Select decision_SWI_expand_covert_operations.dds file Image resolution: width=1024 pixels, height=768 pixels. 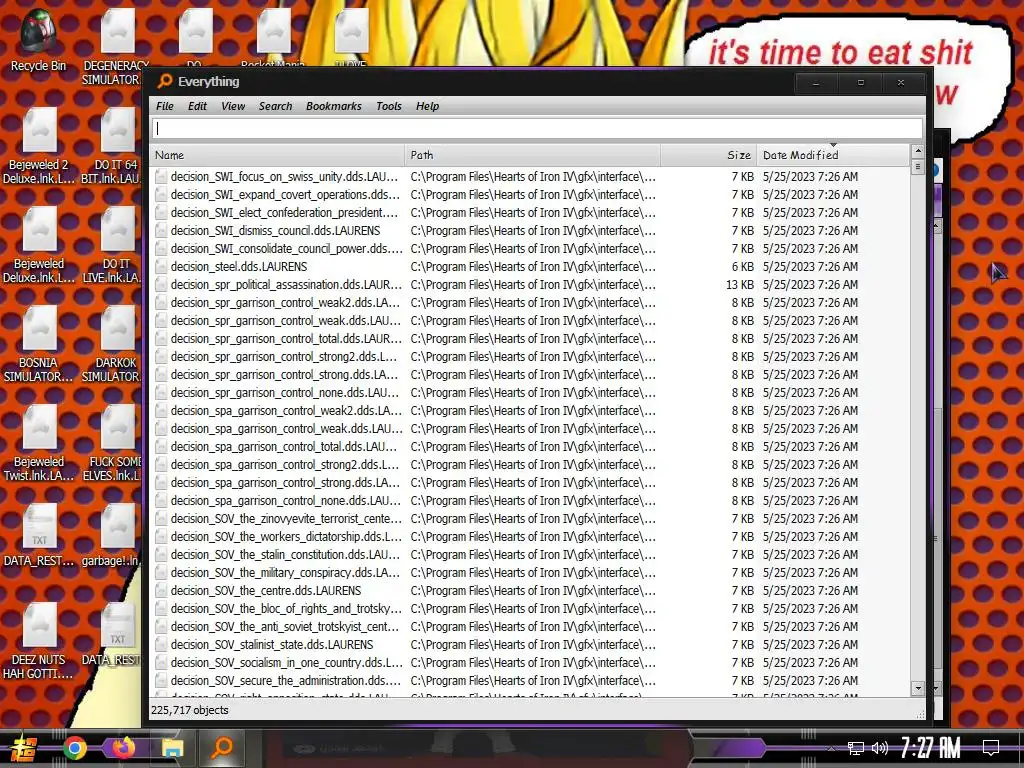click(285, 195)
